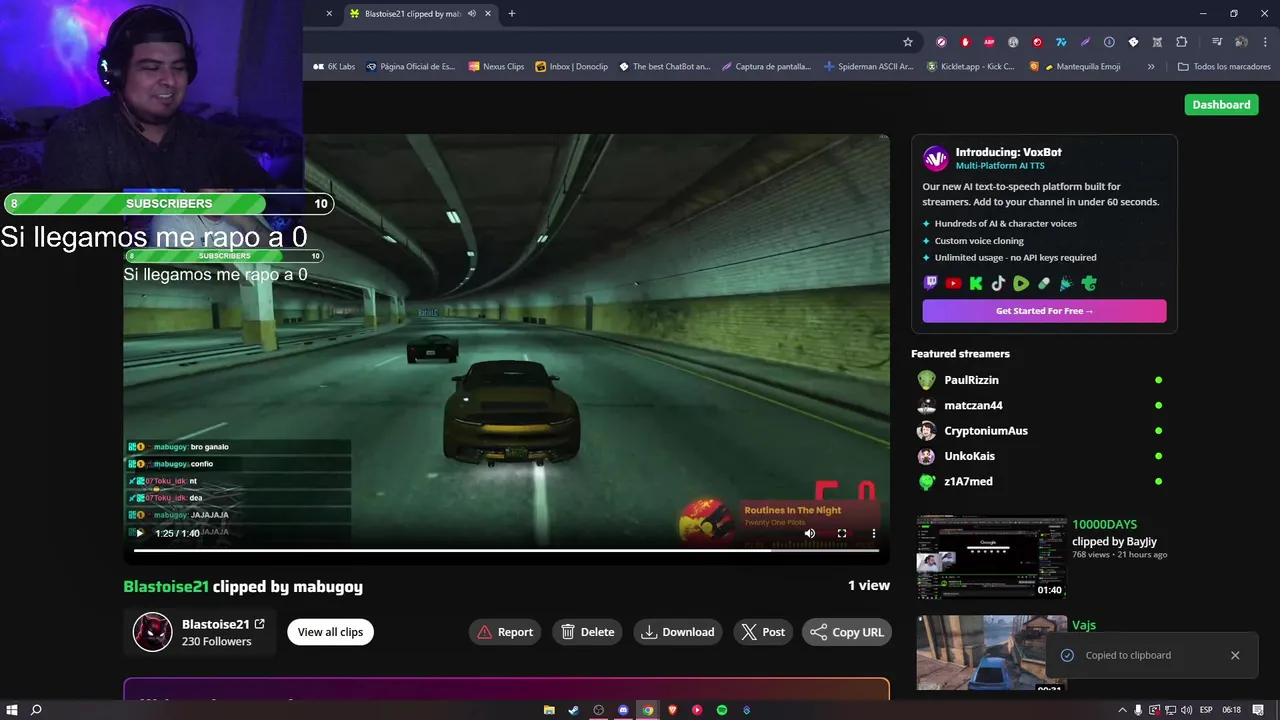Open the browser media controls icon
Image resolution: width=1280 pixels, height=720 pixels.
tap(1217, 42)
